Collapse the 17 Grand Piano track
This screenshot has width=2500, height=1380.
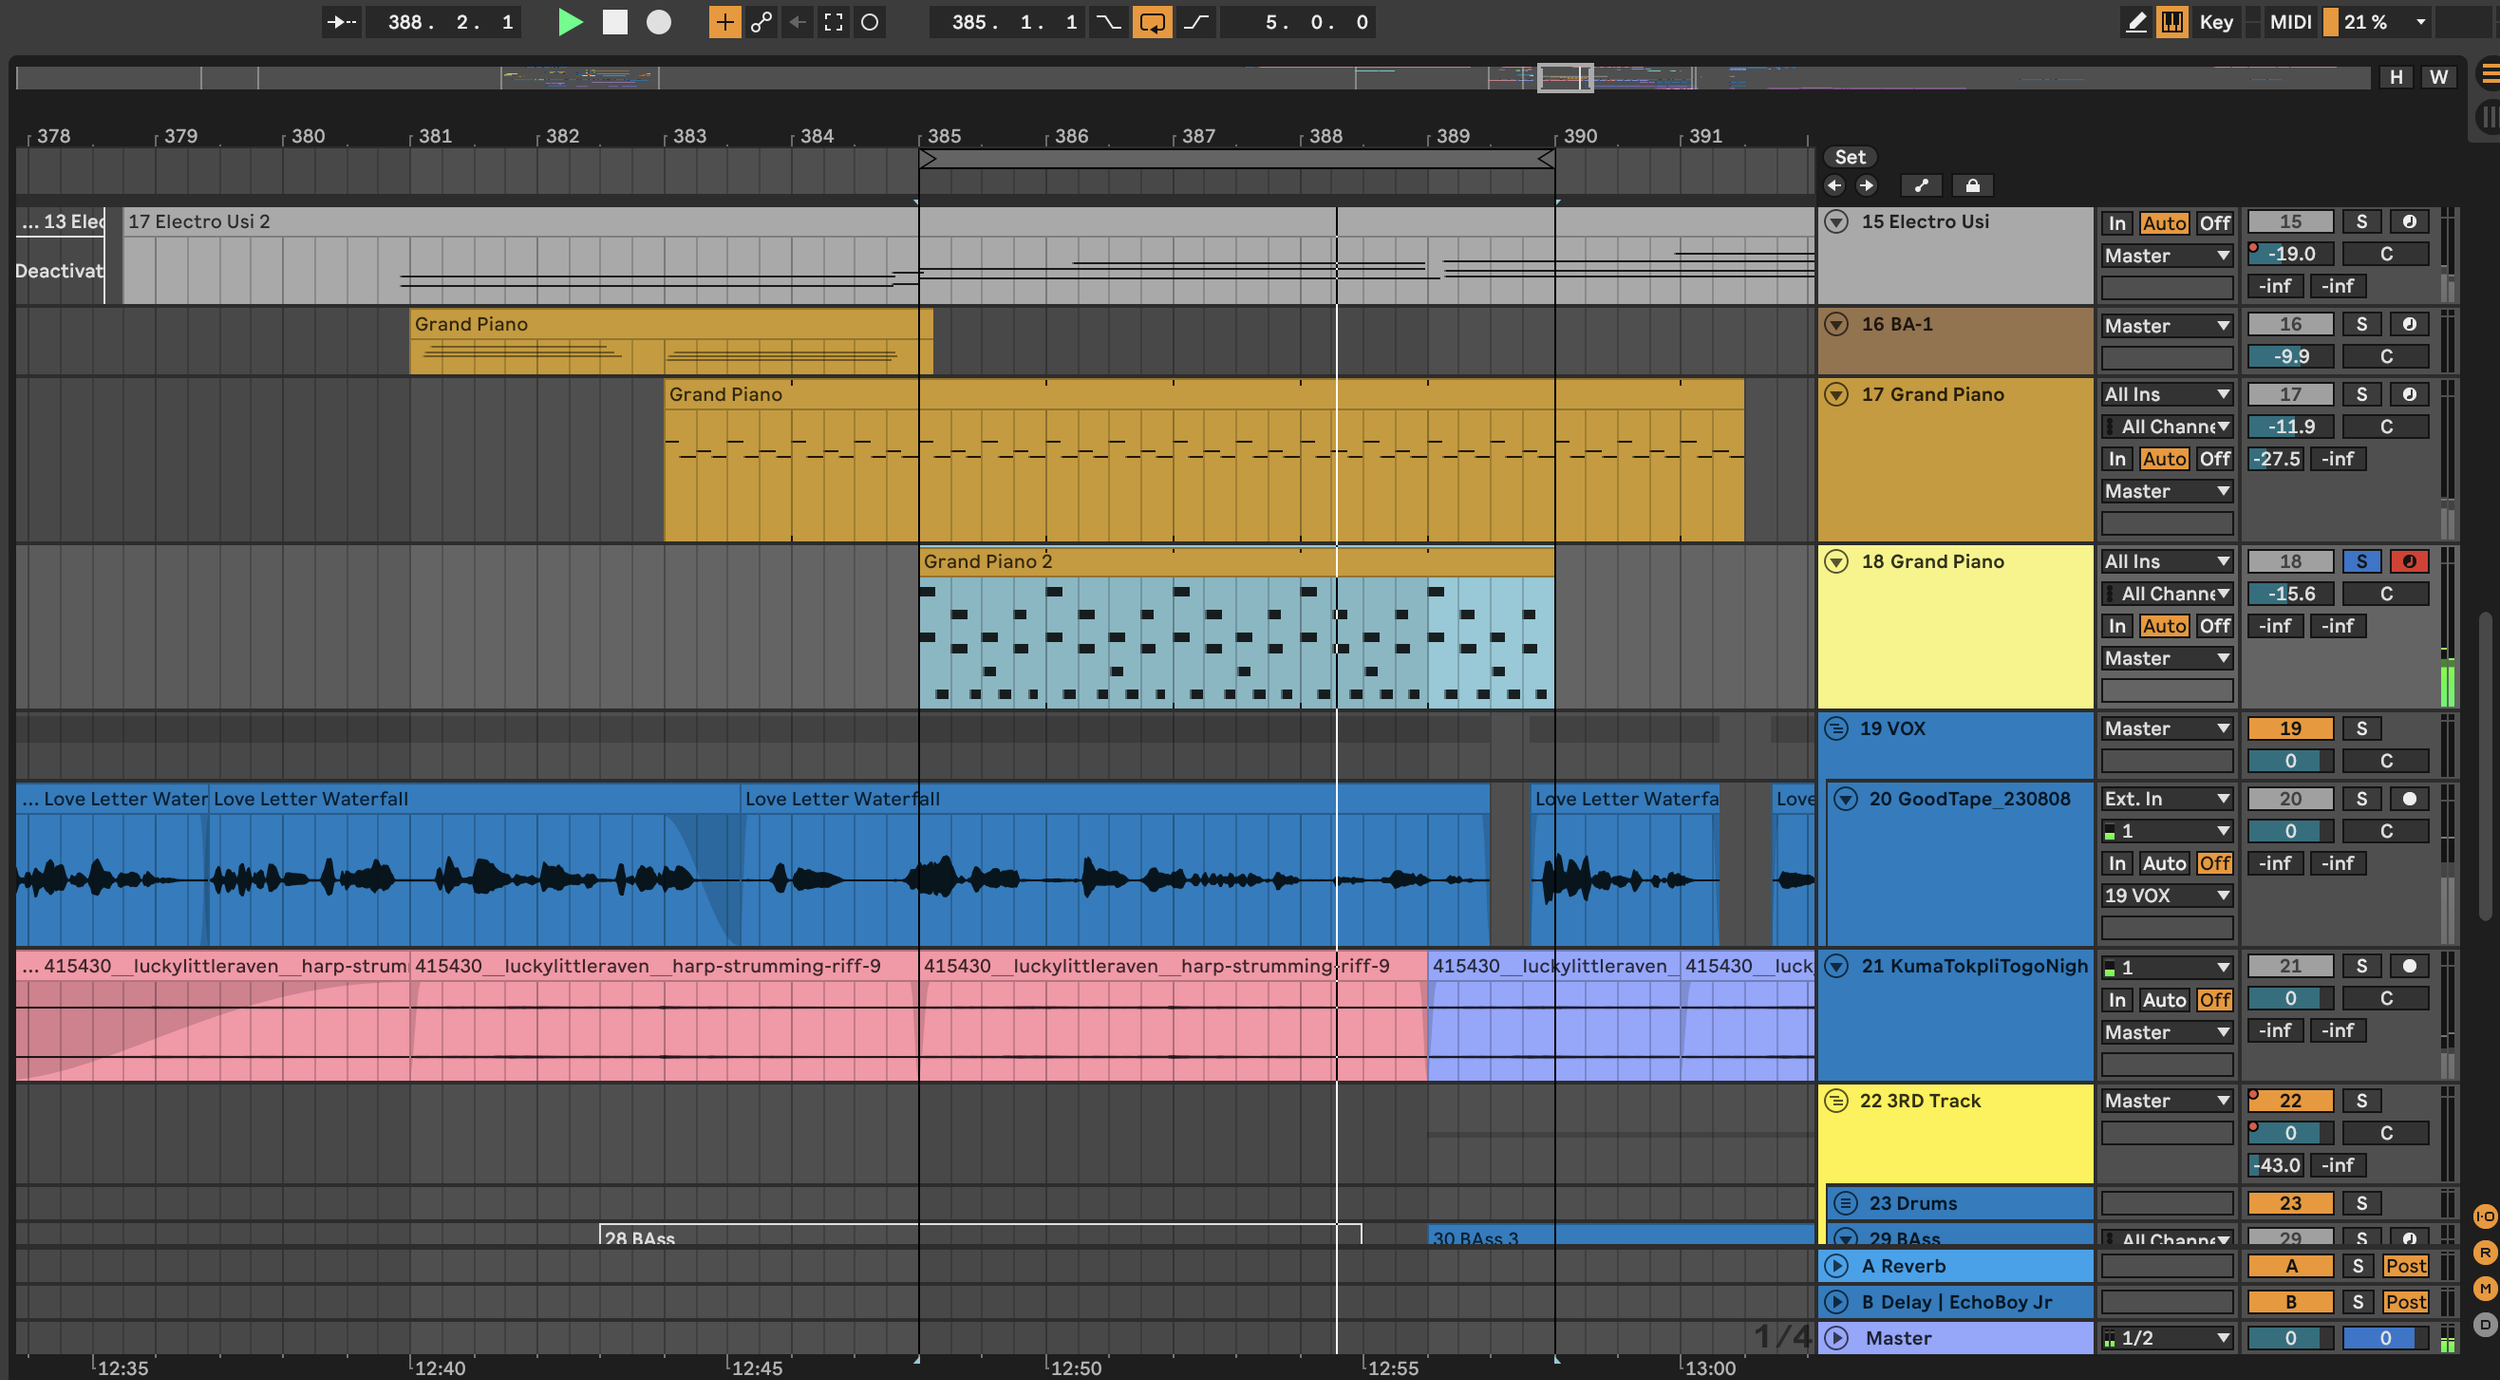pos(1836,394)
